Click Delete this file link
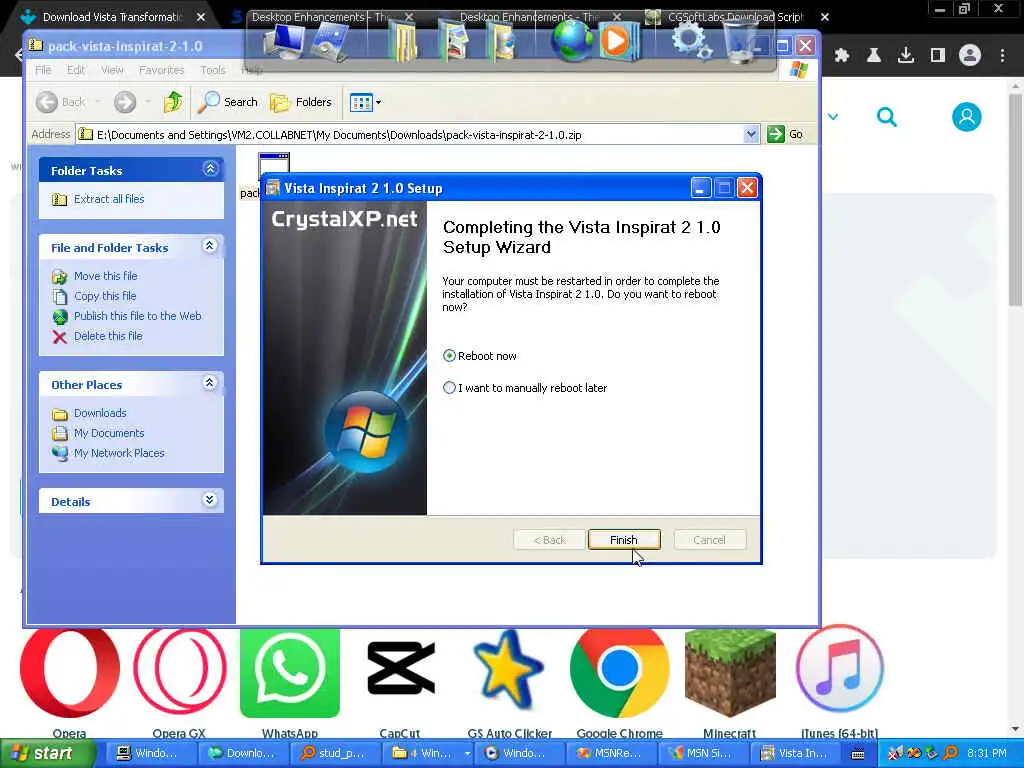This screenshot has height=768, width=1024. [108, 336]
